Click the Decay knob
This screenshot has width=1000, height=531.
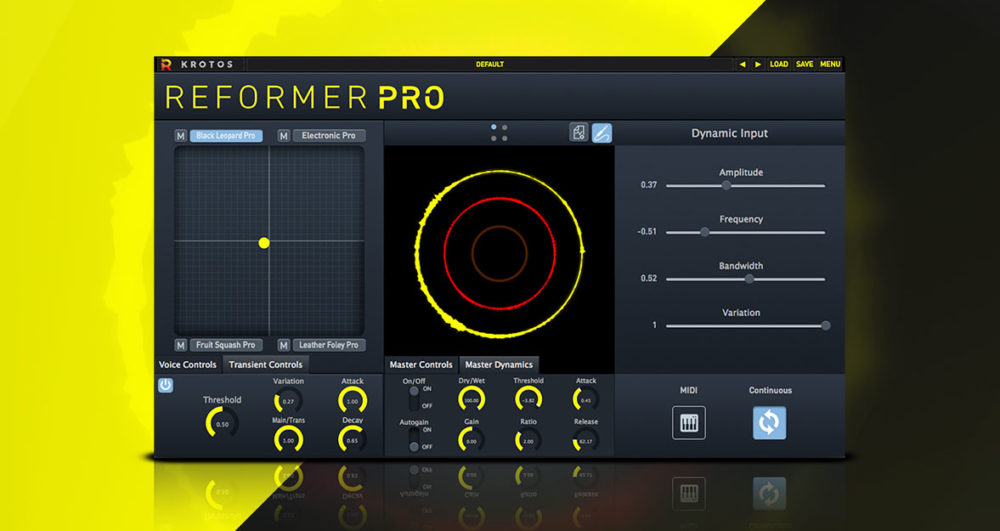(x=352, y=440)
